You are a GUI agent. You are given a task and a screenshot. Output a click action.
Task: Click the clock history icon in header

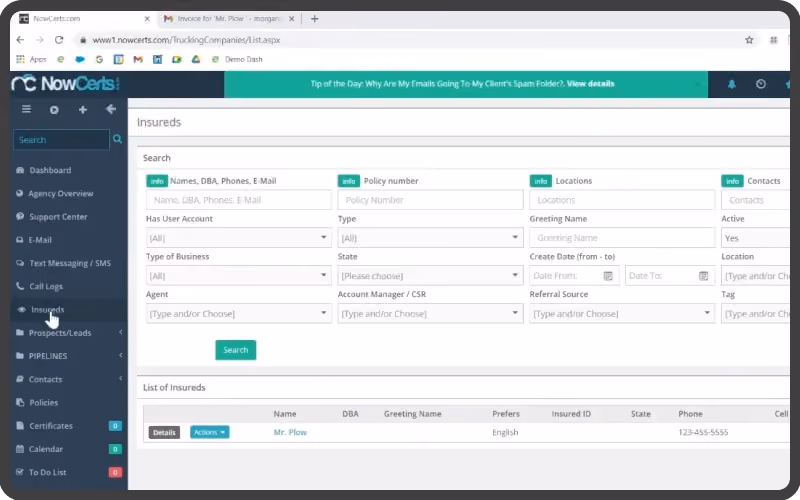[x=761, y=84]
